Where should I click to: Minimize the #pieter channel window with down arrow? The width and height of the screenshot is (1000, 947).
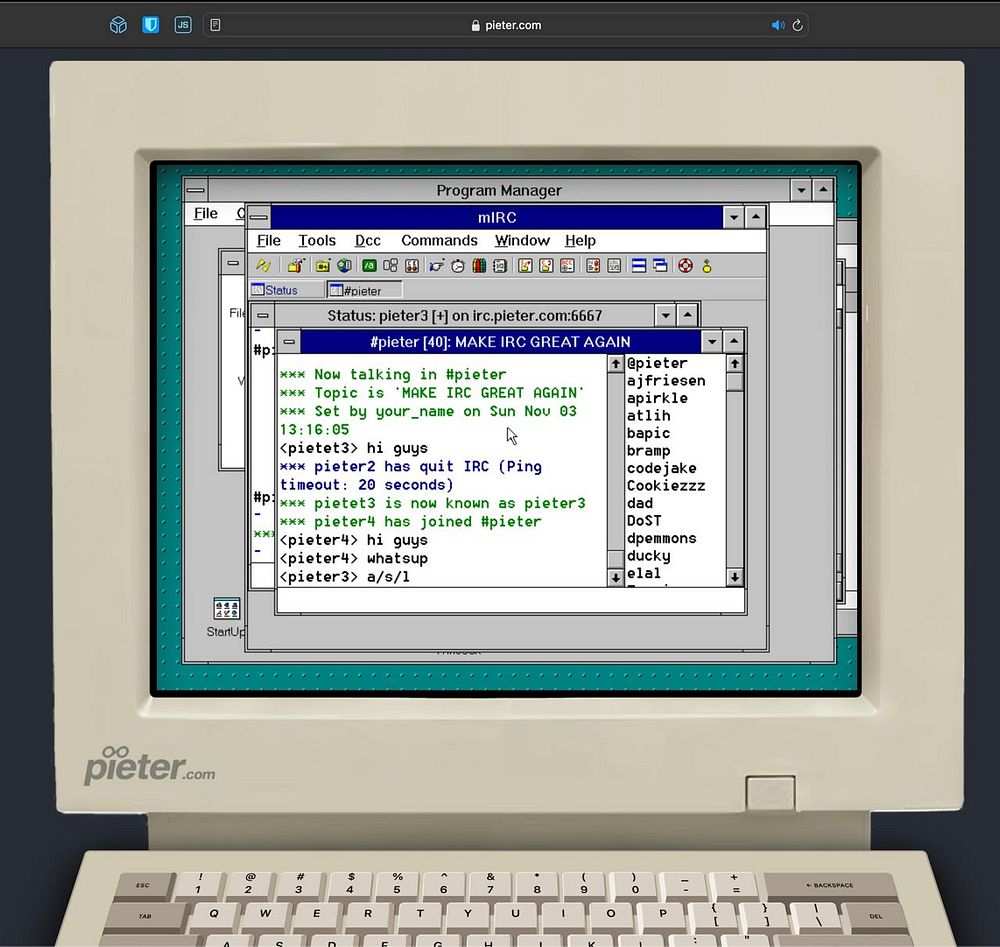712,342
